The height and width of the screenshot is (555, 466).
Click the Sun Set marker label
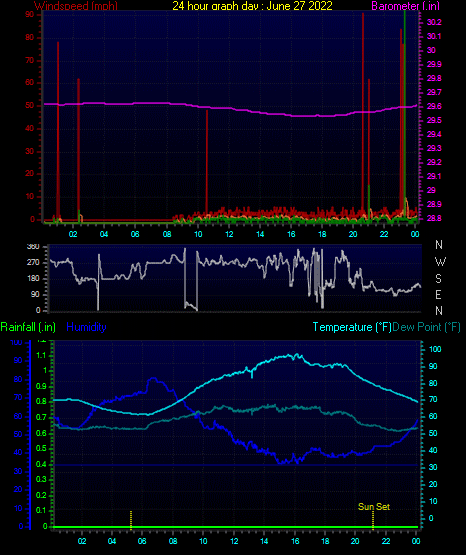tap(374, 507)
